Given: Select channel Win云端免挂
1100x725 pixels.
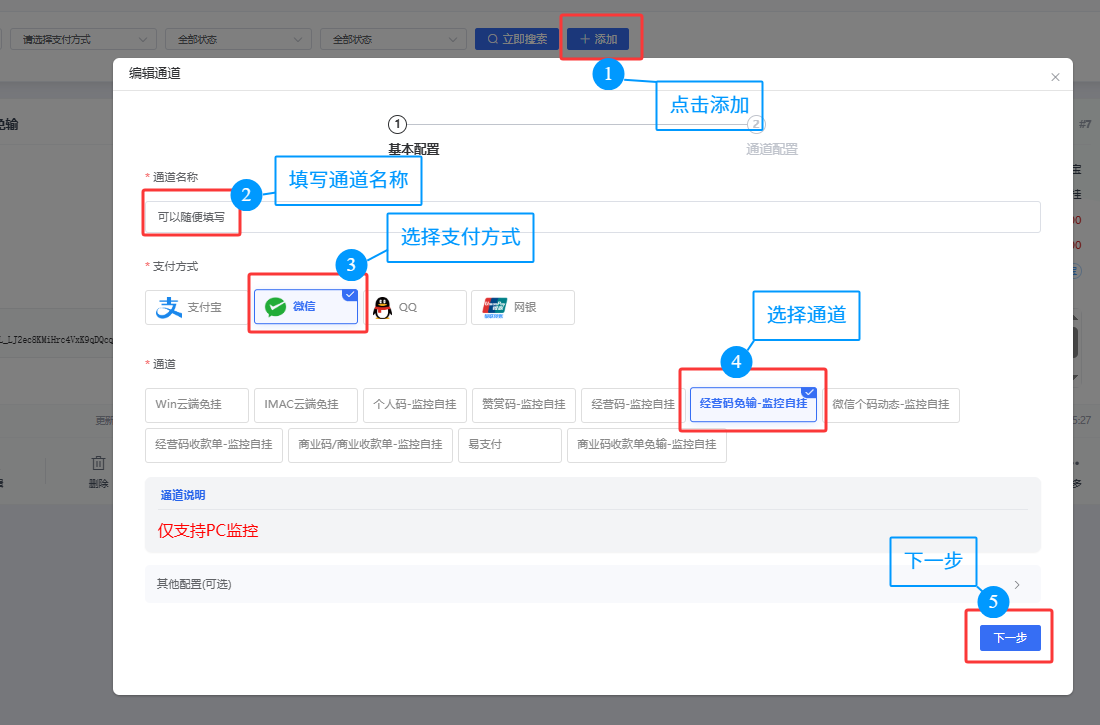Looking at the screenshot, I should (197, 405).
